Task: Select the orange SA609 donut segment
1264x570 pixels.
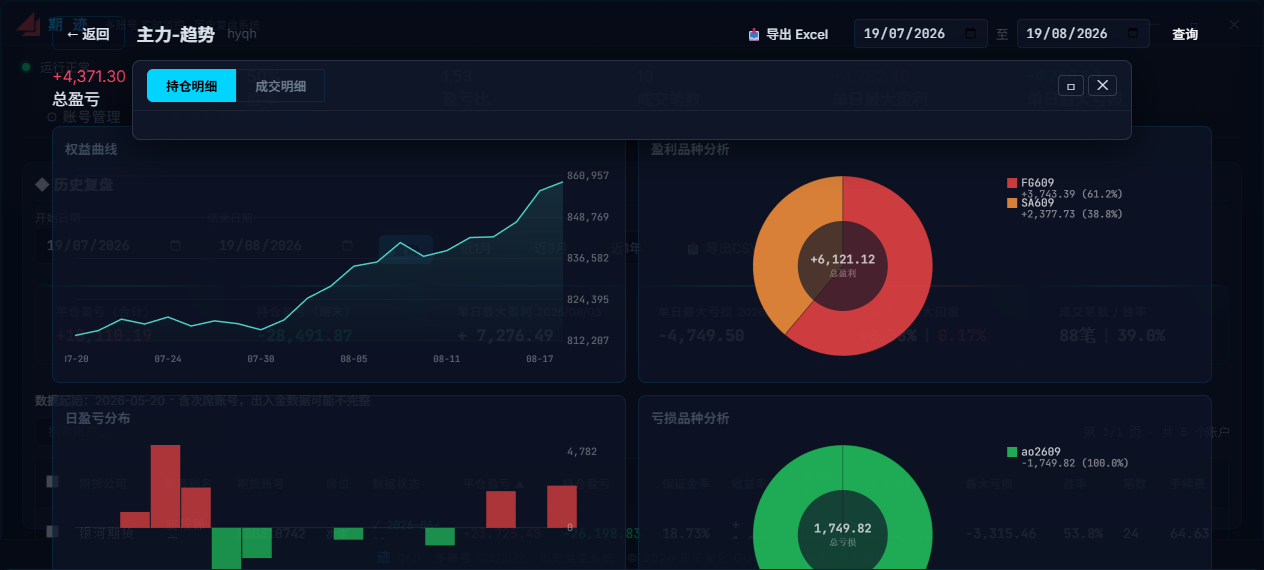Action: pos(782,240)
